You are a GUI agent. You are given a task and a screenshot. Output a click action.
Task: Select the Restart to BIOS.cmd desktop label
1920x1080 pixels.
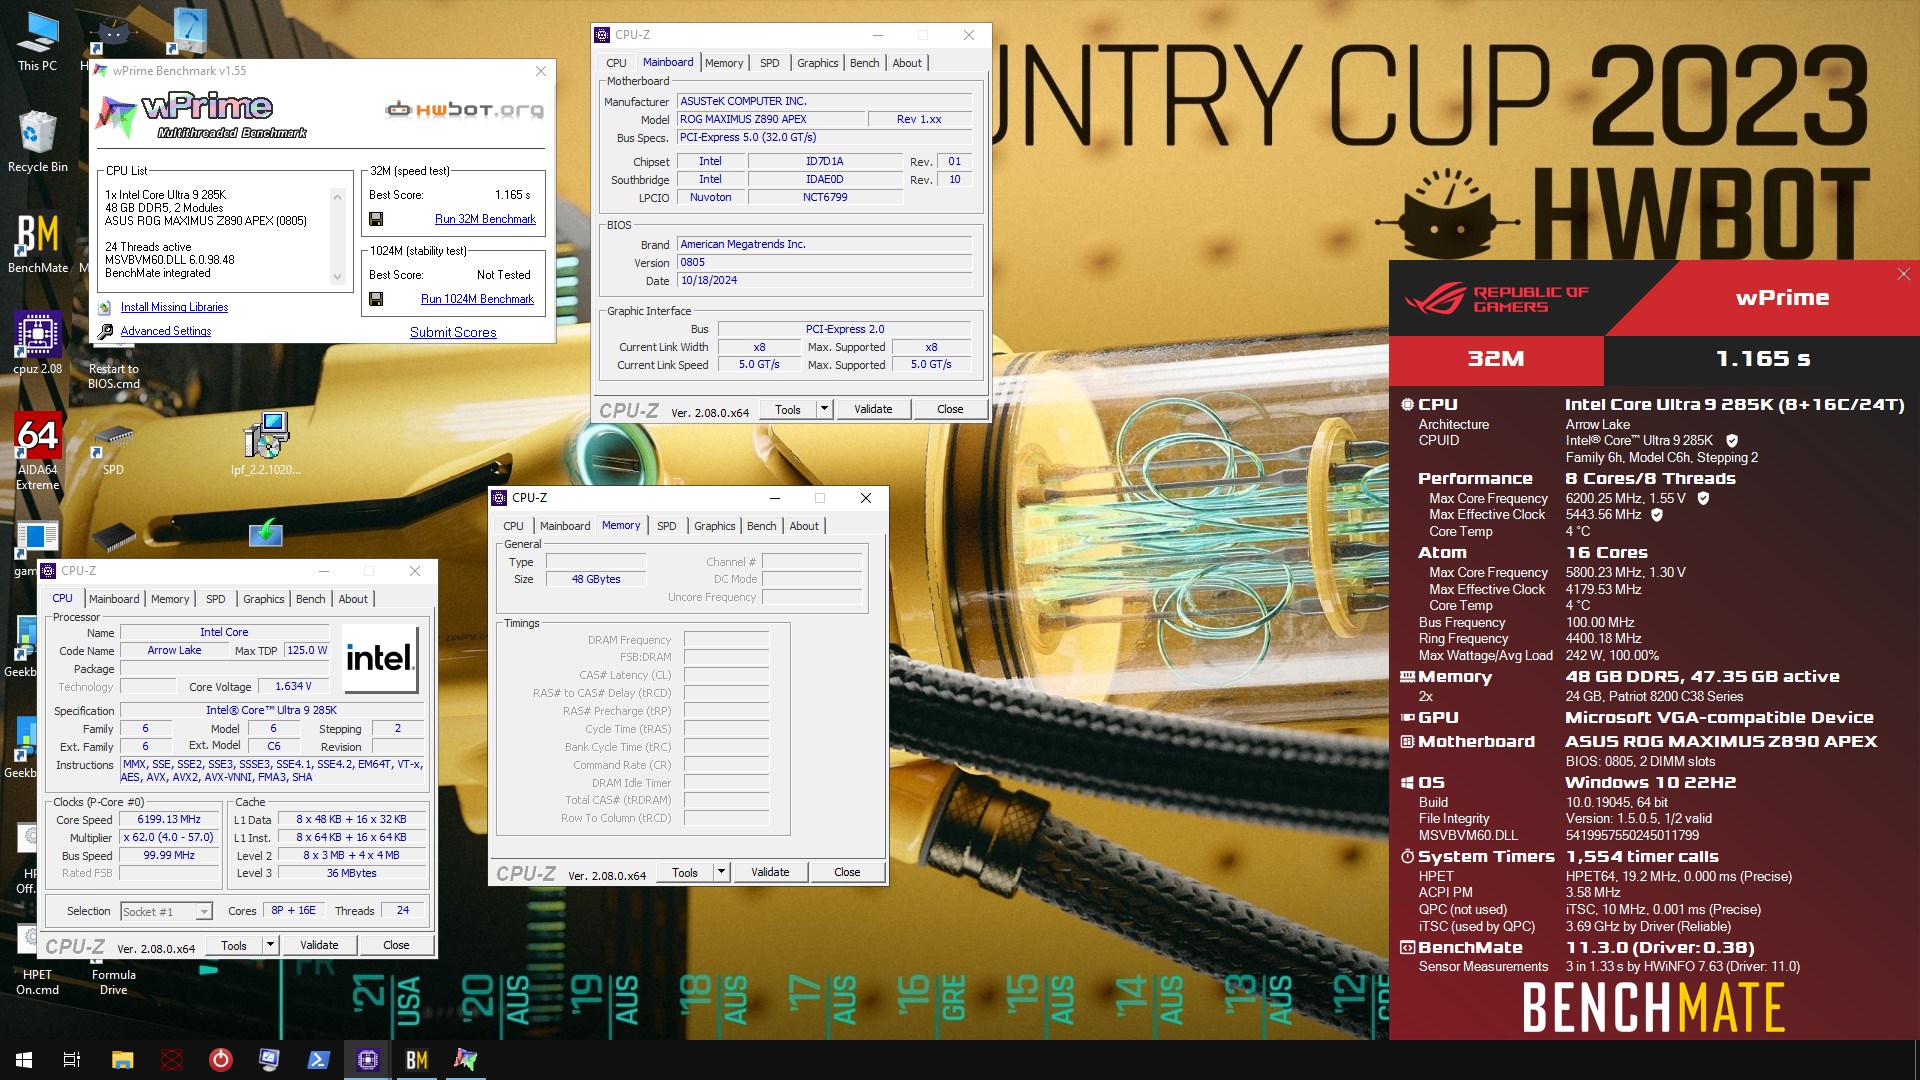point(113,376)
